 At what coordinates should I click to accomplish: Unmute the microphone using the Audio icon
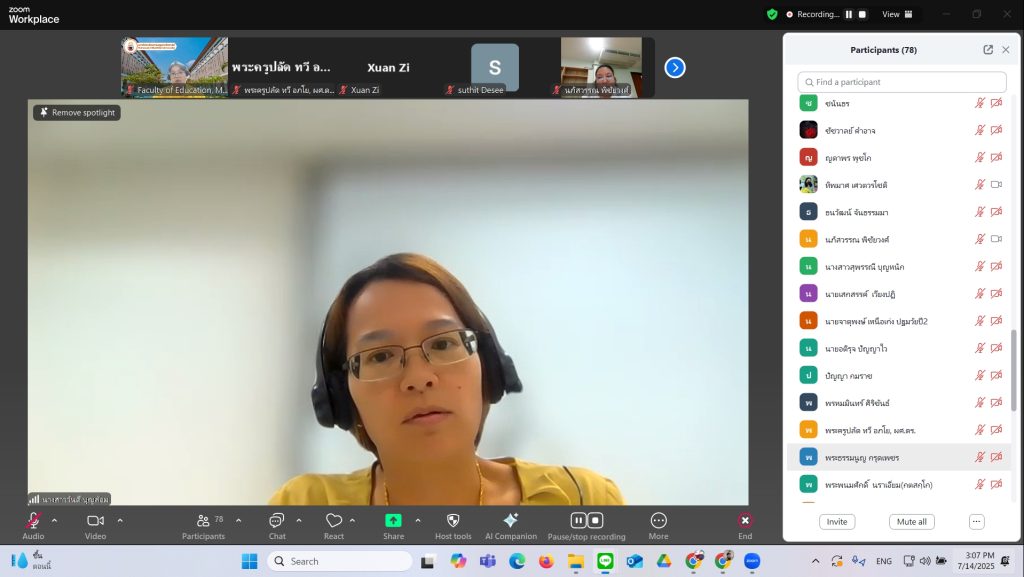tap(33, 520)
